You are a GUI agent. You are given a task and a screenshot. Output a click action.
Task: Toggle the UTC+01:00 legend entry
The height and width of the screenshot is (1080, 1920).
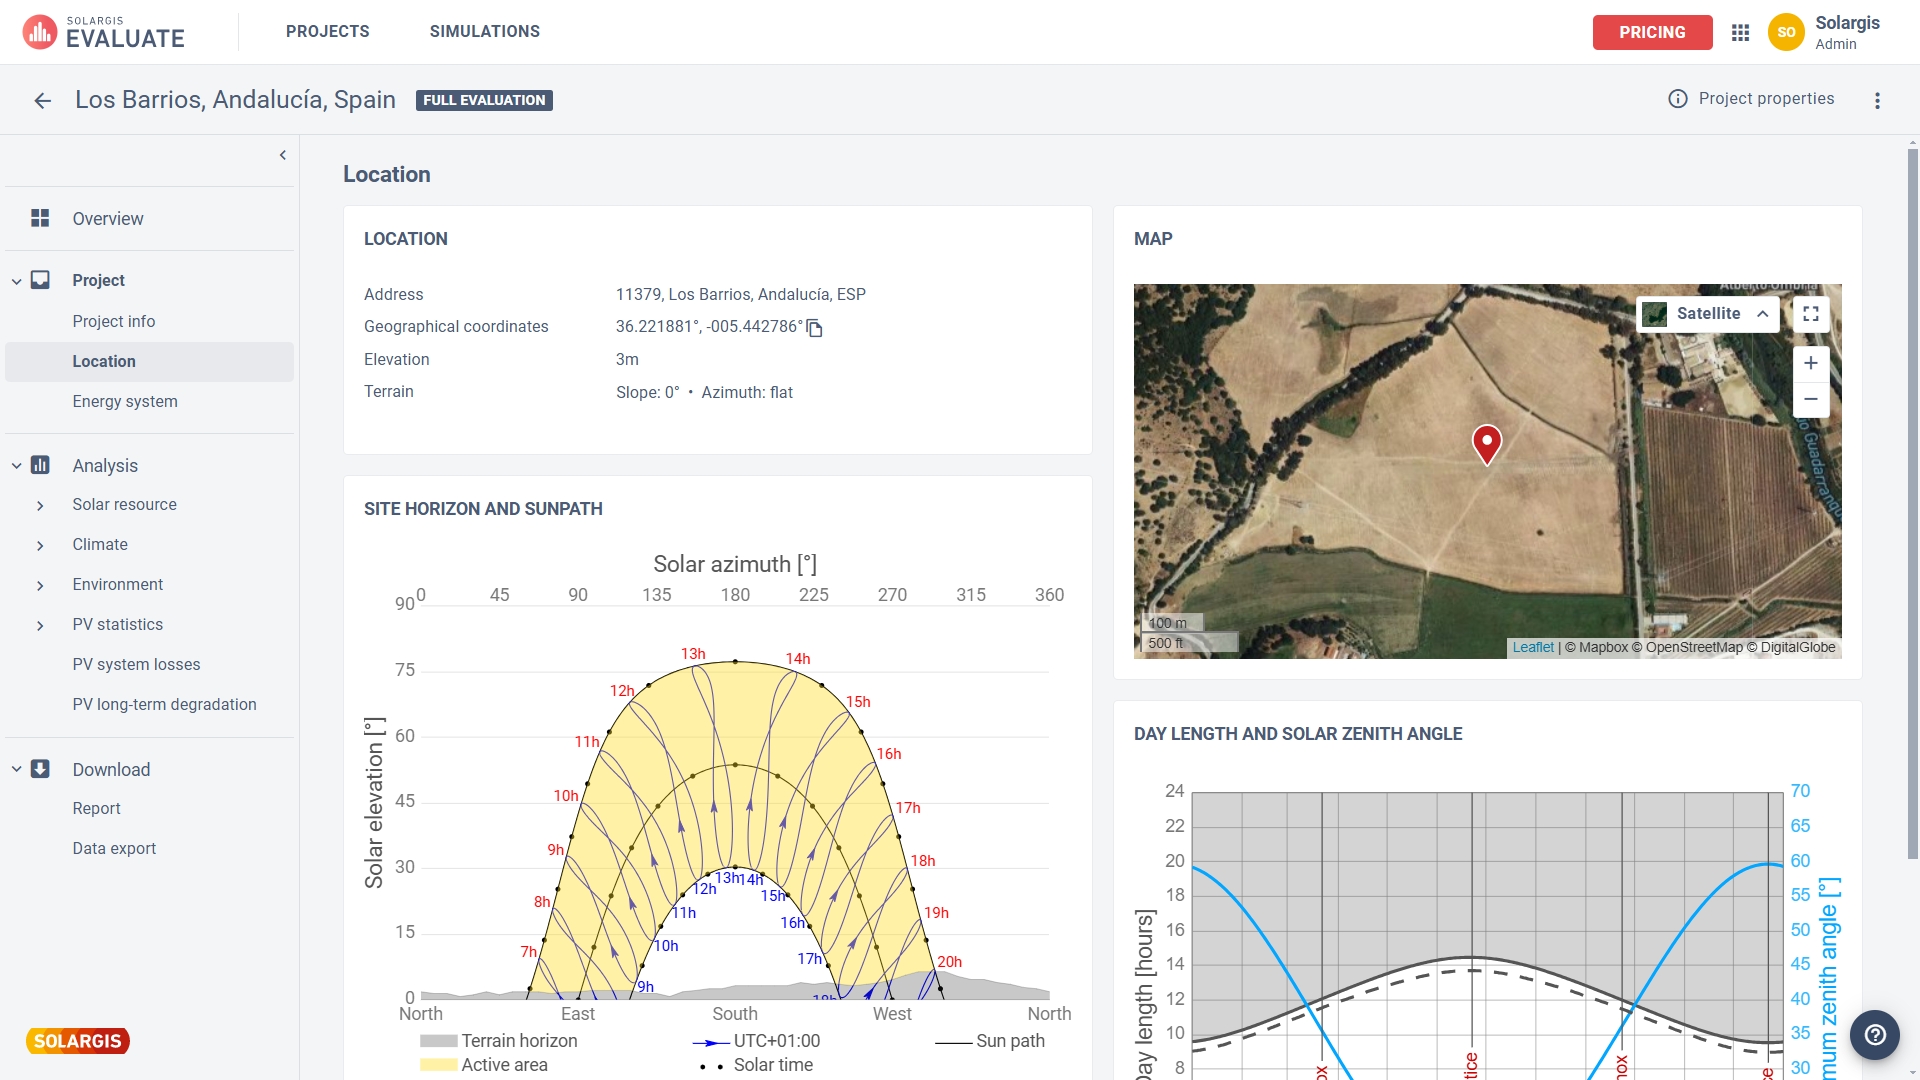pos(757,1041)
